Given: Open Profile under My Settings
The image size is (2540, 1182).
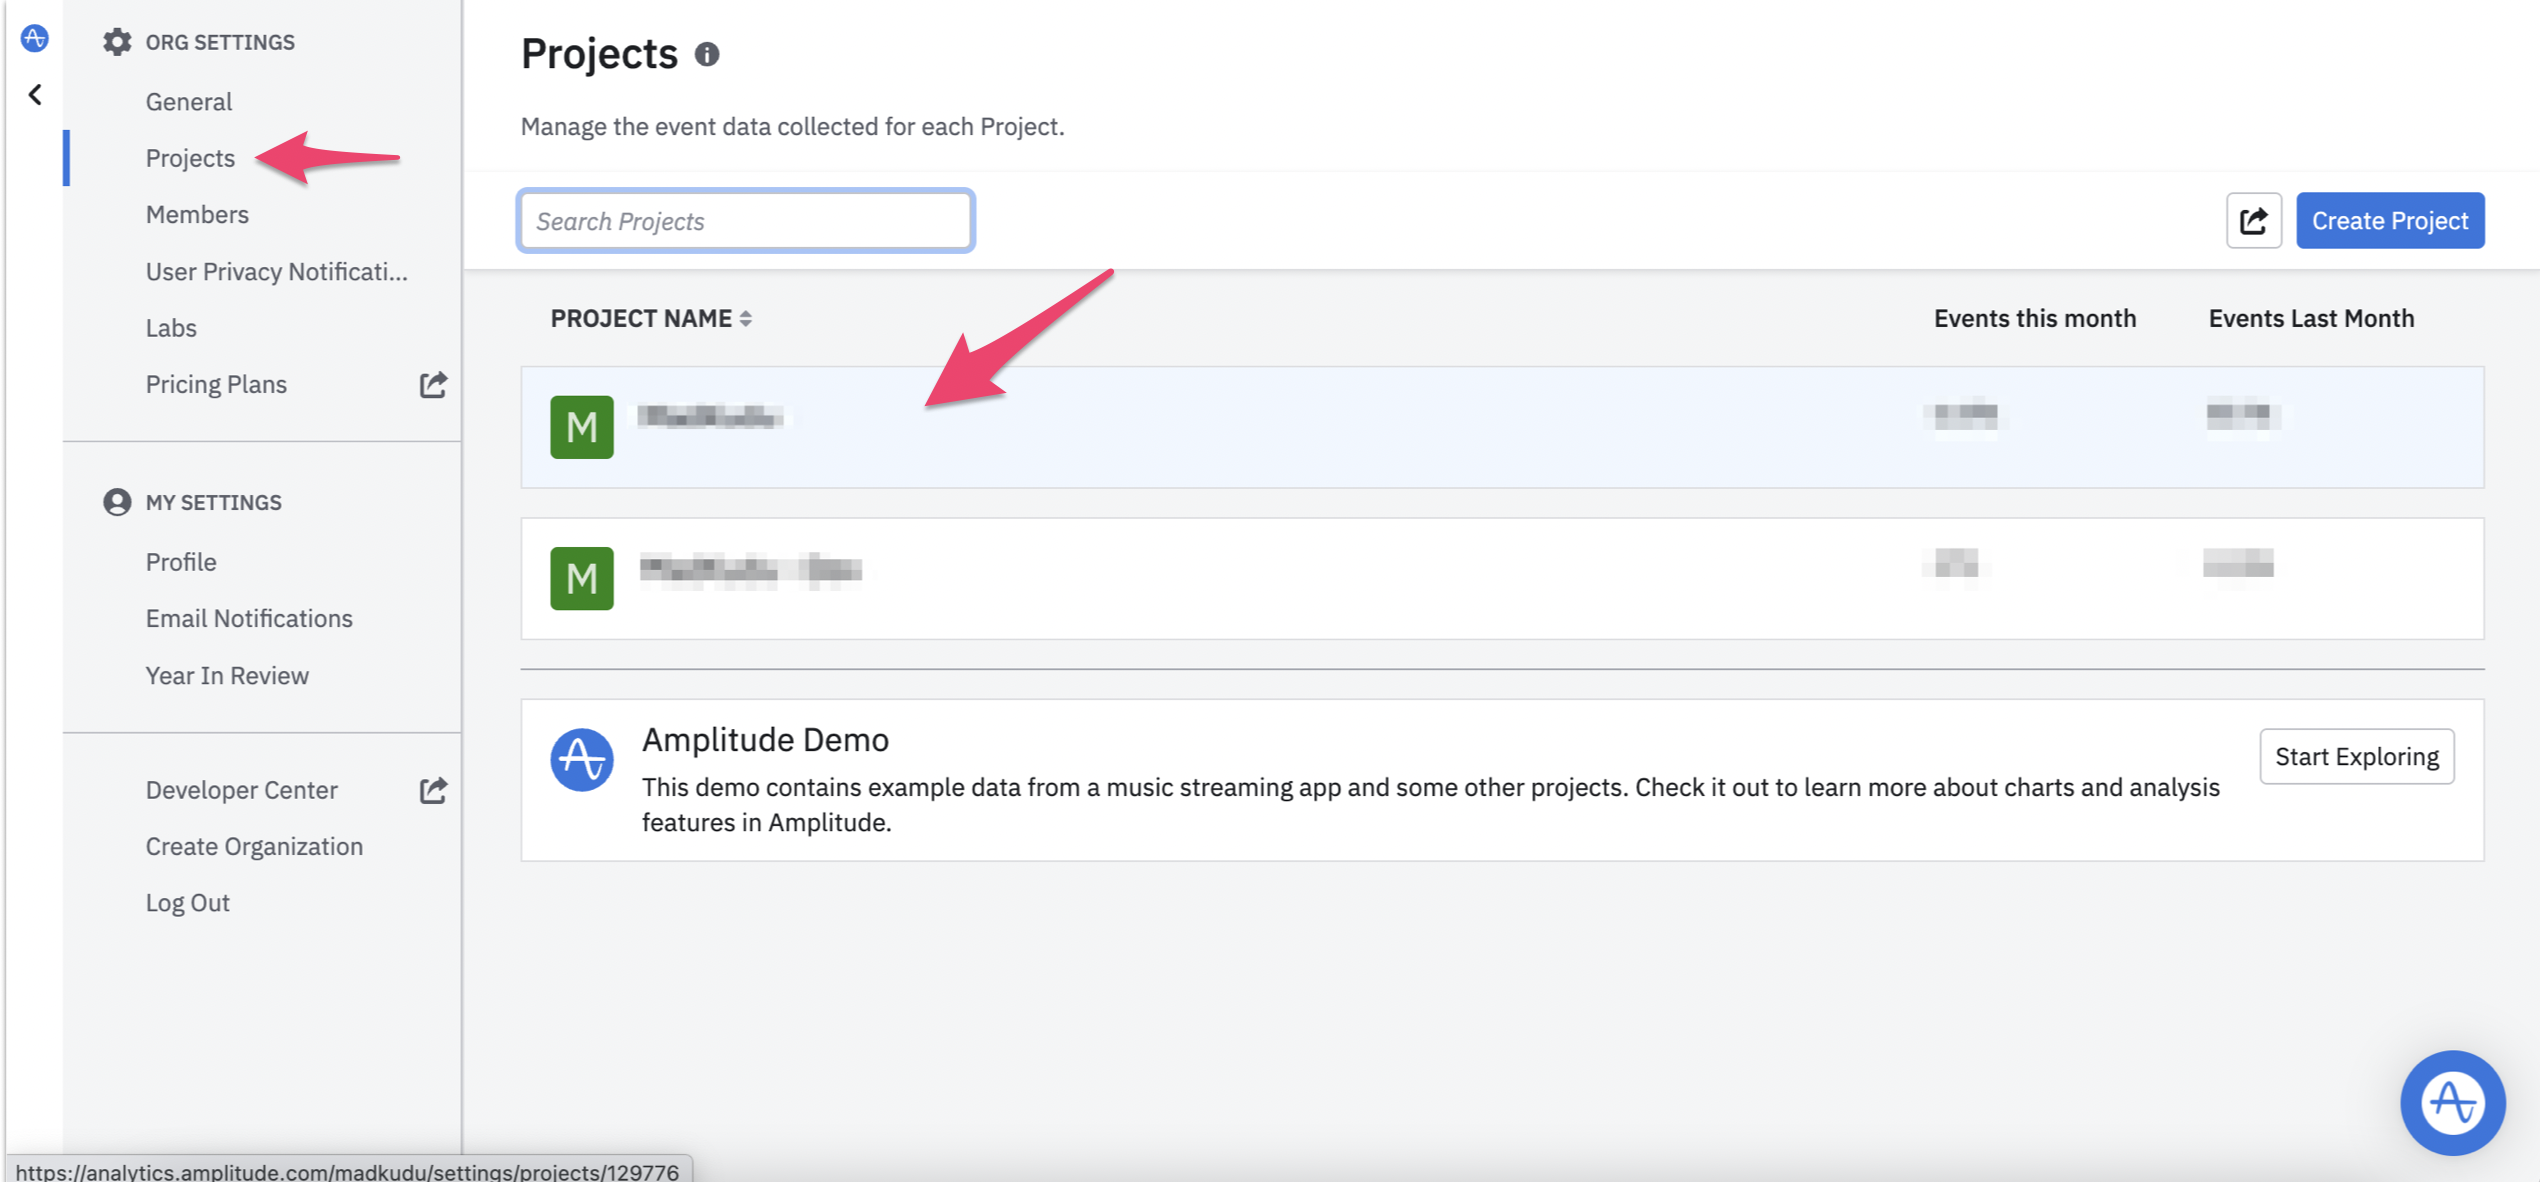Looking at the screenshot, I should (x=181, y=561).
